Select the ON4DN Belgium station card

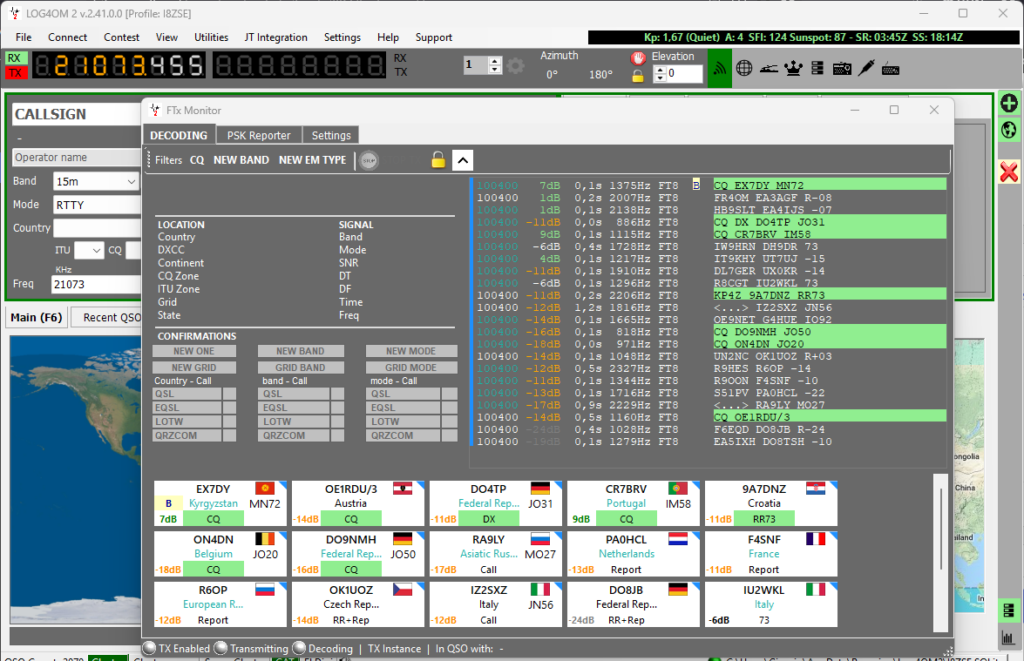220,554
